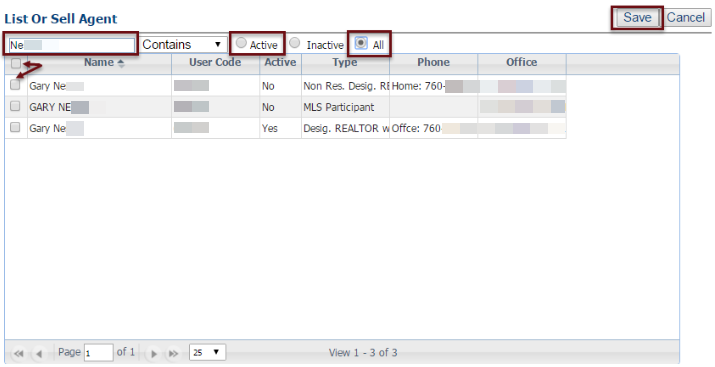715x367 pixels.
Task: Click the Save button
Action: (637, 18)
